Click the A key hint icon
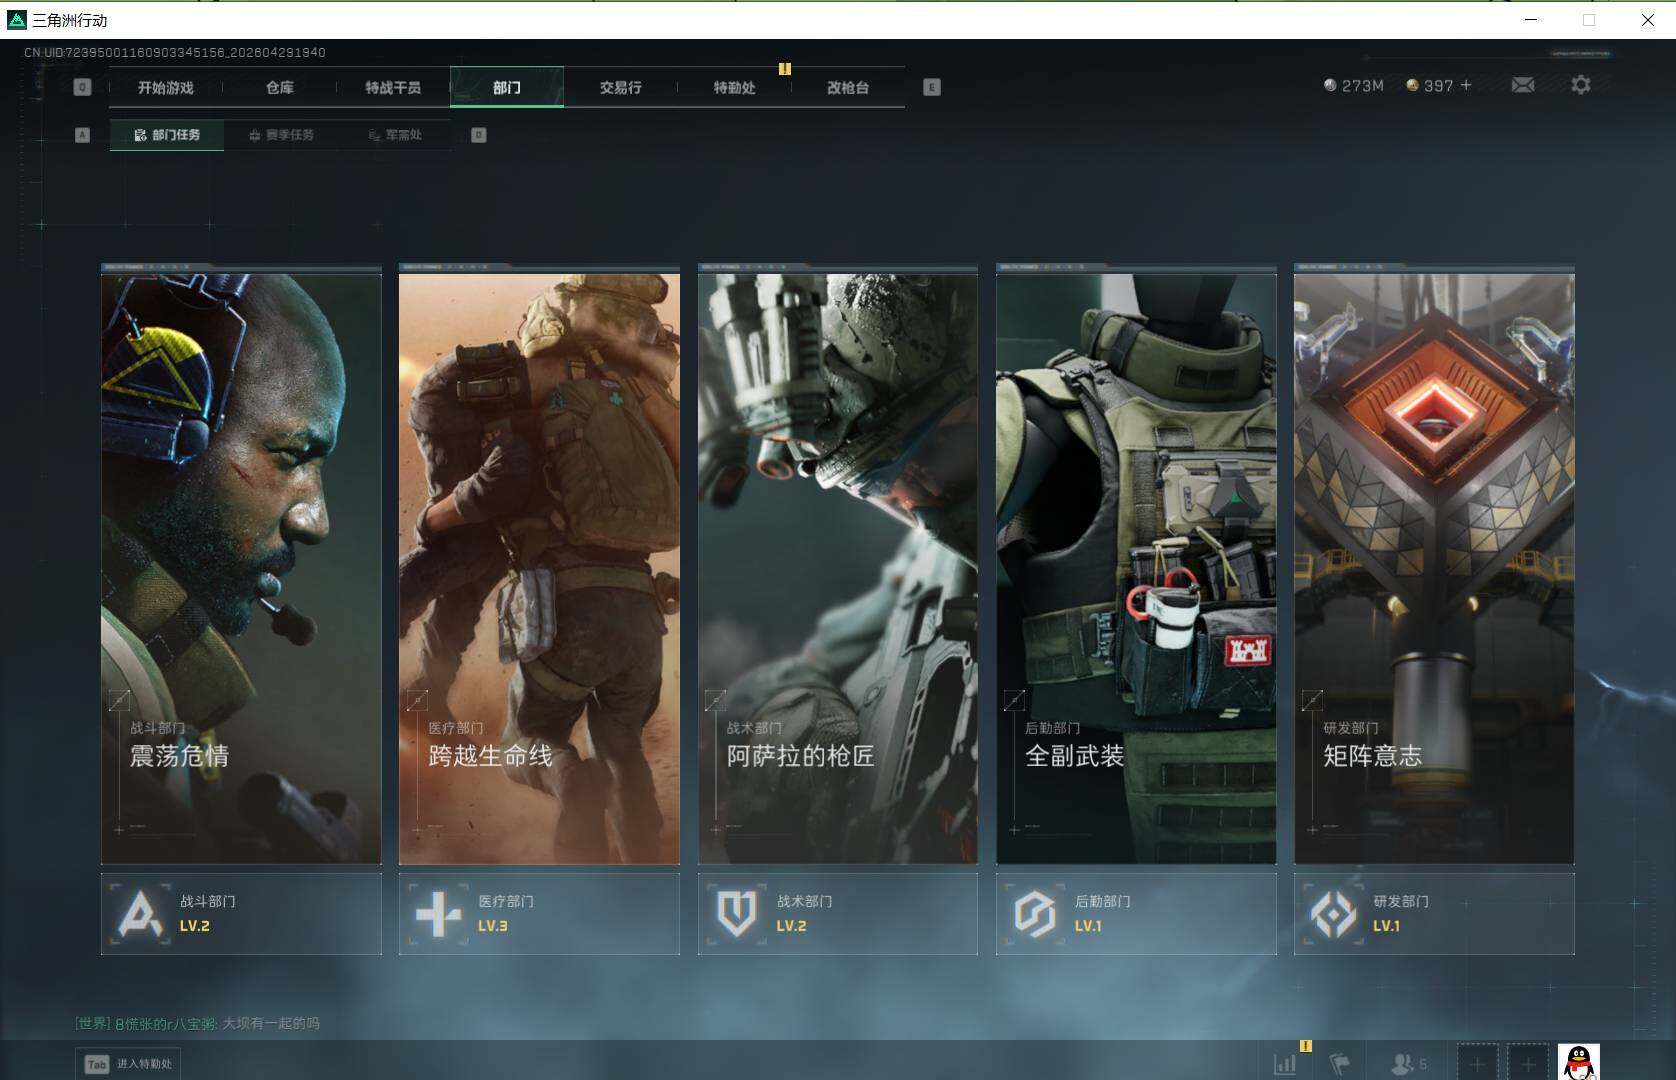Screen dimensions: 1676x1080 point(82,135)
